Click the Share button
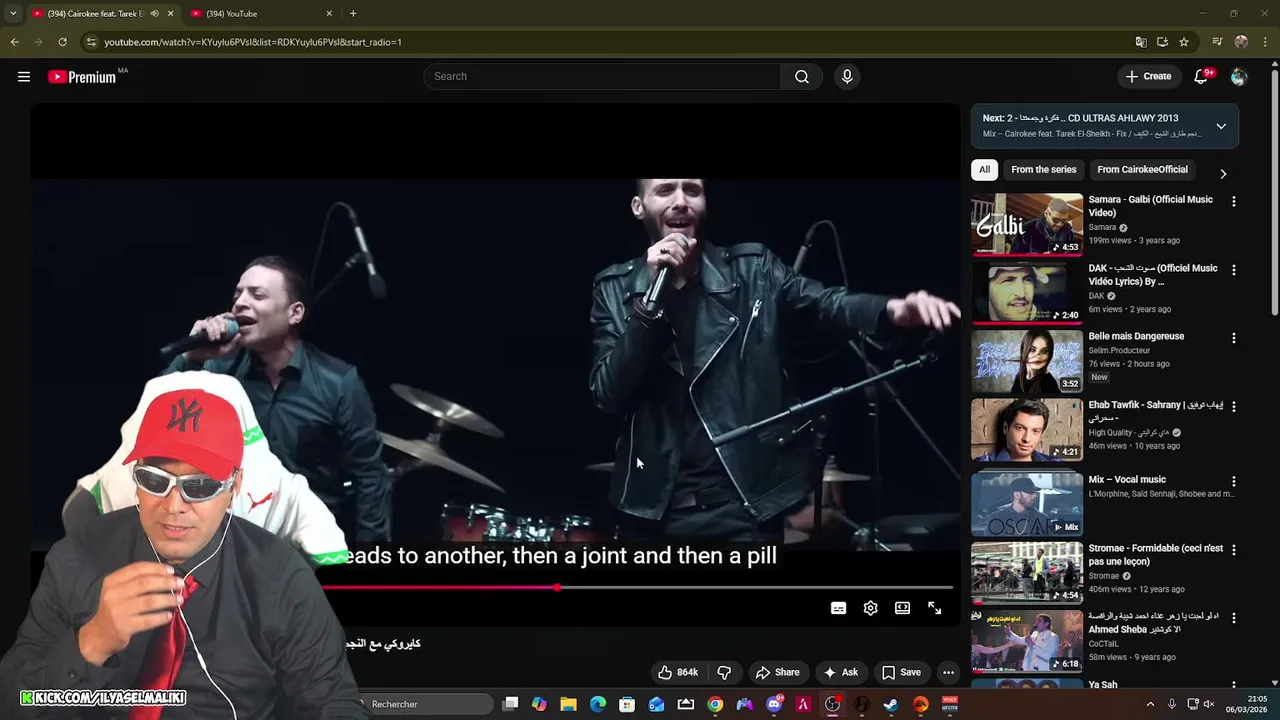 [x=777, y=672]
